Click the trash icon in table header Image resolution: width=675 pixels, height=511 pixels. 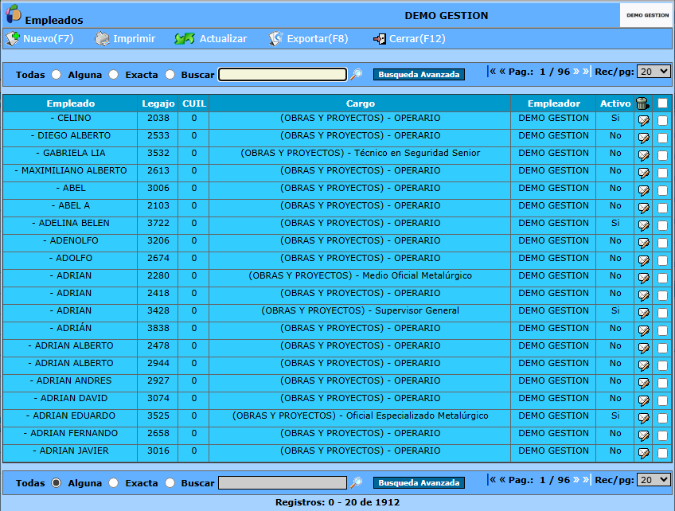coord(642,103)
